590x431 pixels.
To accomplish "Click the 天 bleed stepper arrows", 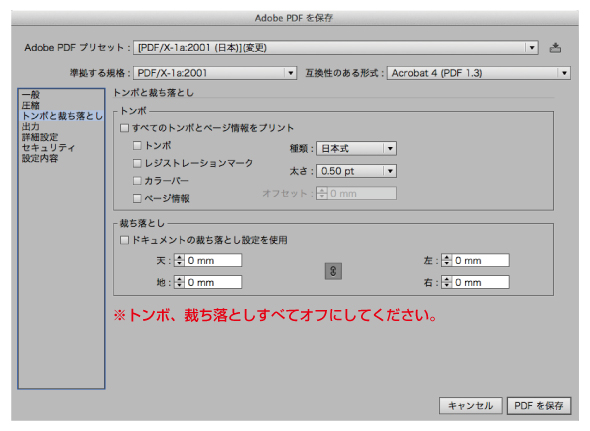I will (179, 260).
